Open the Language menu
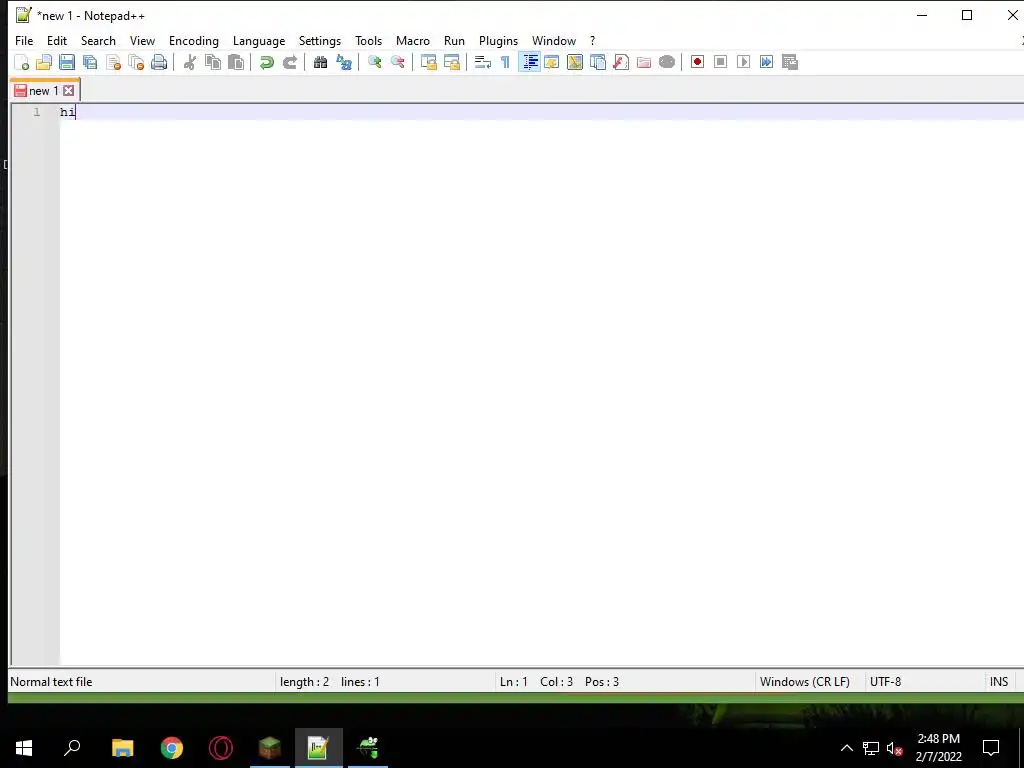This screenshot has width=1024, height=768. [x=259, y=40]
